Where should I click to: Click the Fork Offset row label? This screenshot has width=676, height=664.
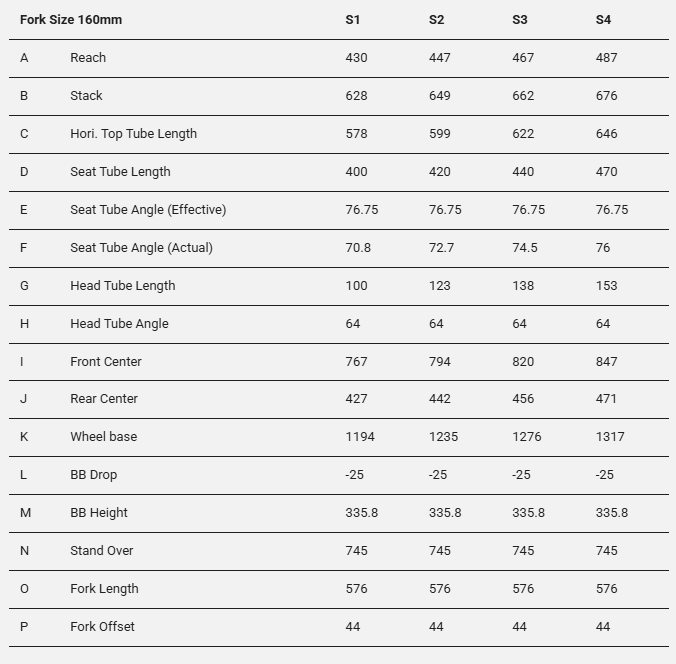point(102,627)
